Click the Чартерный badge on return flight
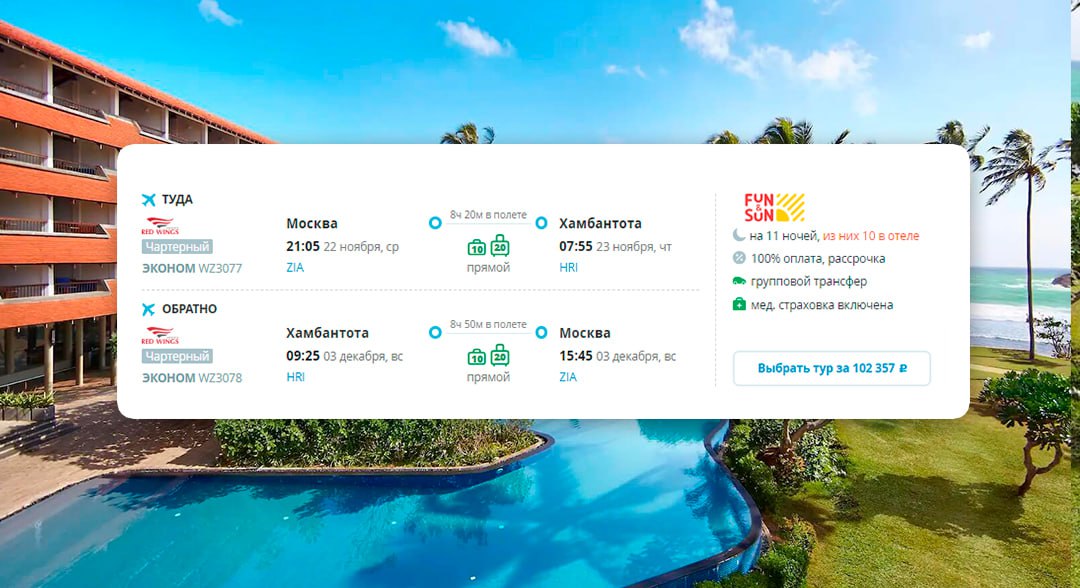Image resolution: width=1080 pixels, height=588 pixels. click(177, 356)
